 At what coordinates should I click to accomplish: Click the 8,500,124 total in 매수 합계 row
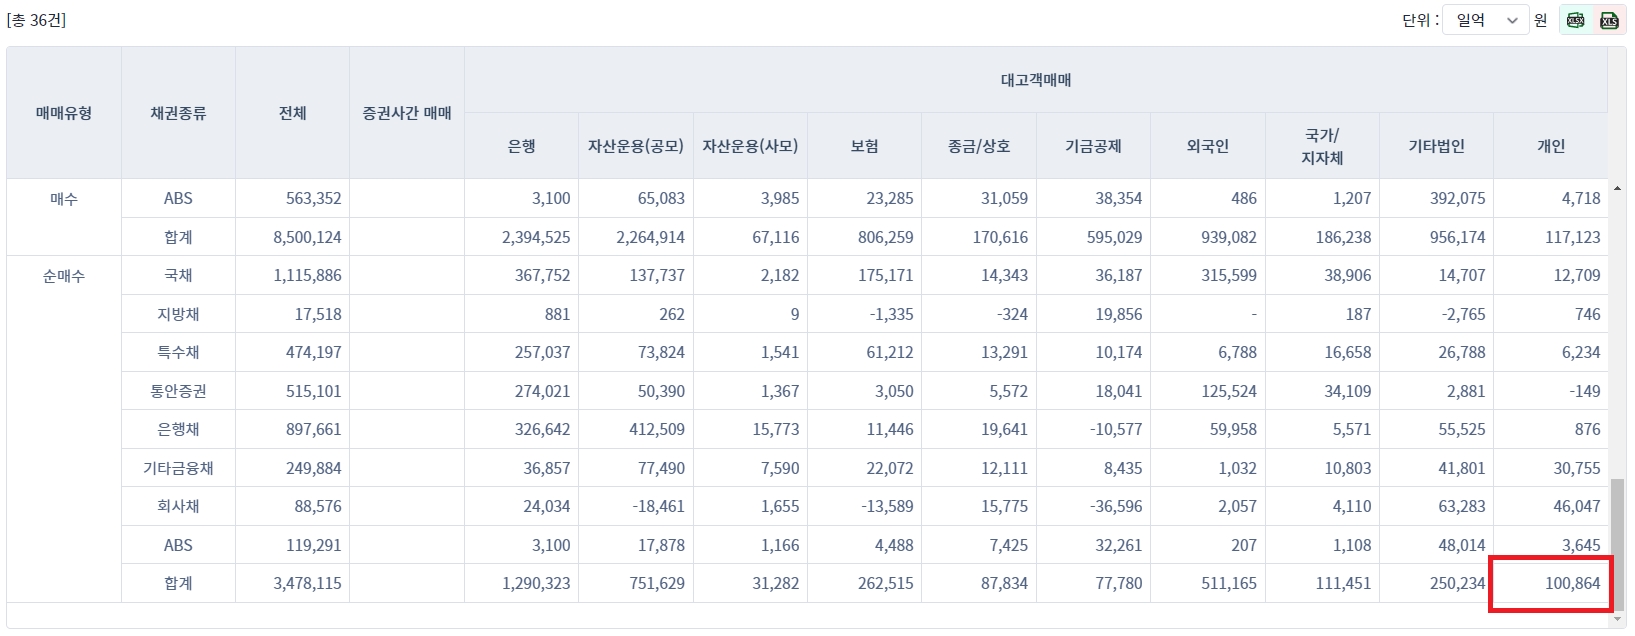pos(307,237)
